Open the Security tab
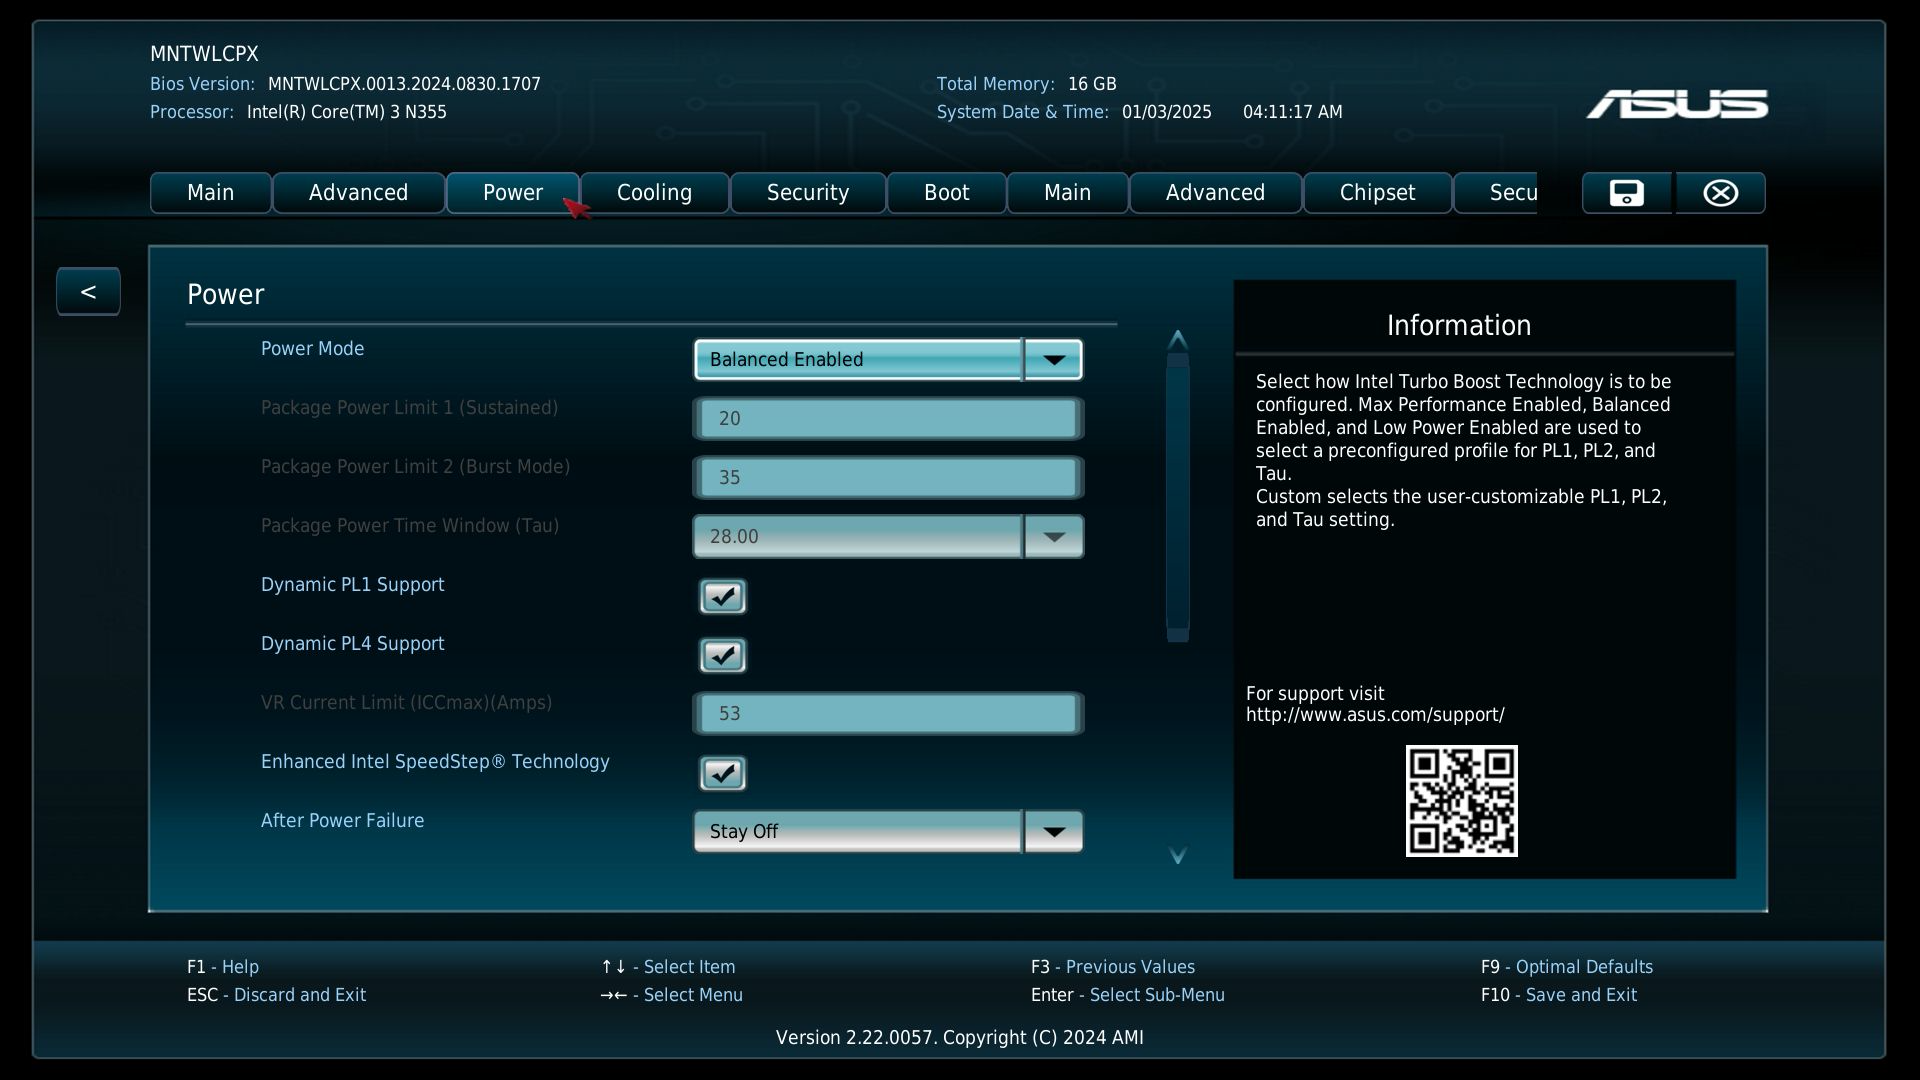1920x1080 pixels. [807, 193]
